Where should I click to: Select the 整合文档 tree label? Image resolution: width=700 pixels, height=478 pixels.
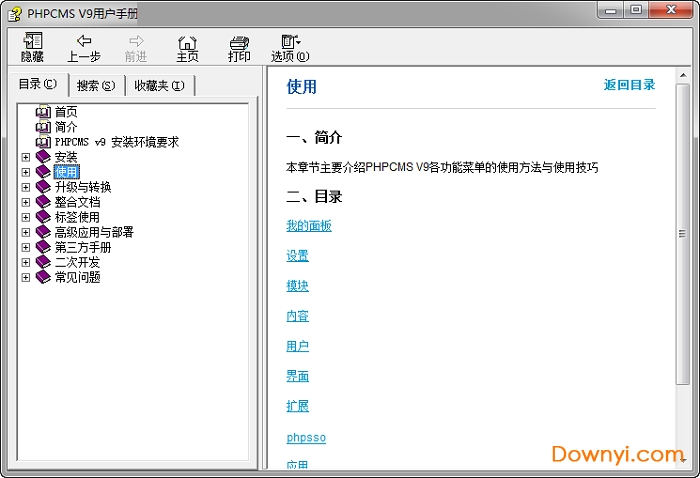[77, 202]
